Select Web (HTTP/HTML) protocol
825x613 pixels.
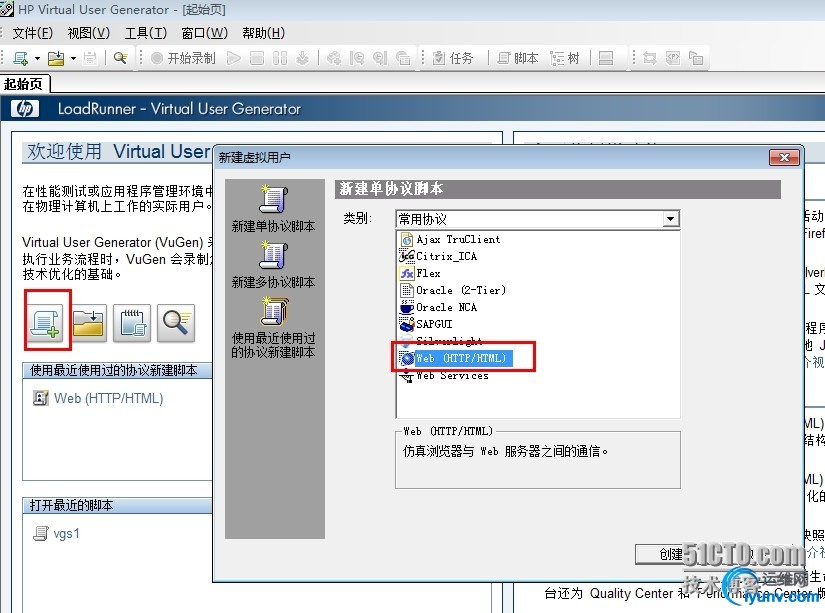pos(455,358)
